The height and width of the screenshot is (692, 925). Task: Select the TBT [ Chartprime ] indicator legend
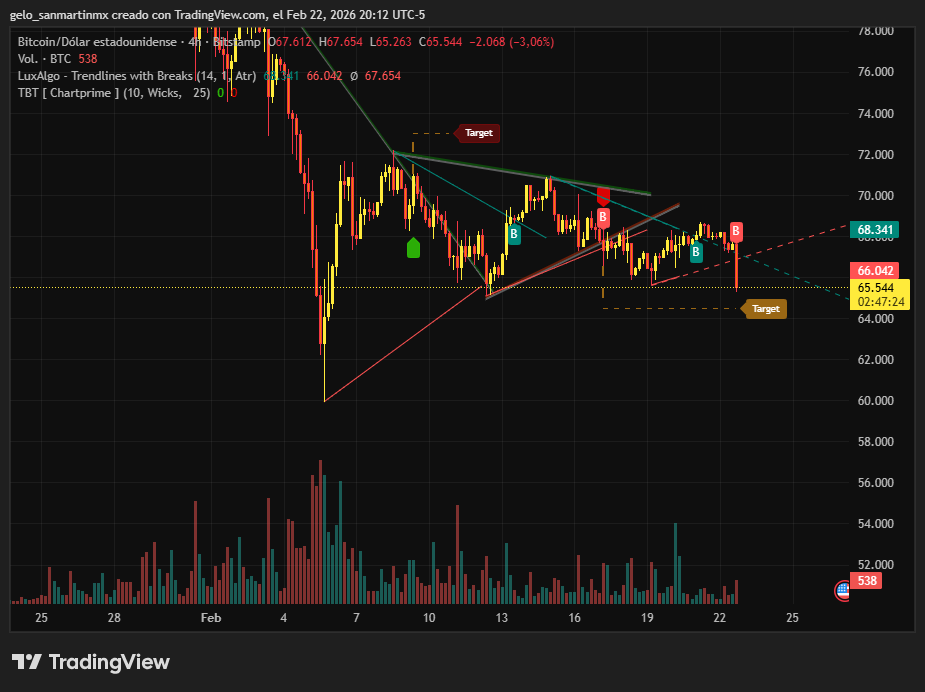114,93
